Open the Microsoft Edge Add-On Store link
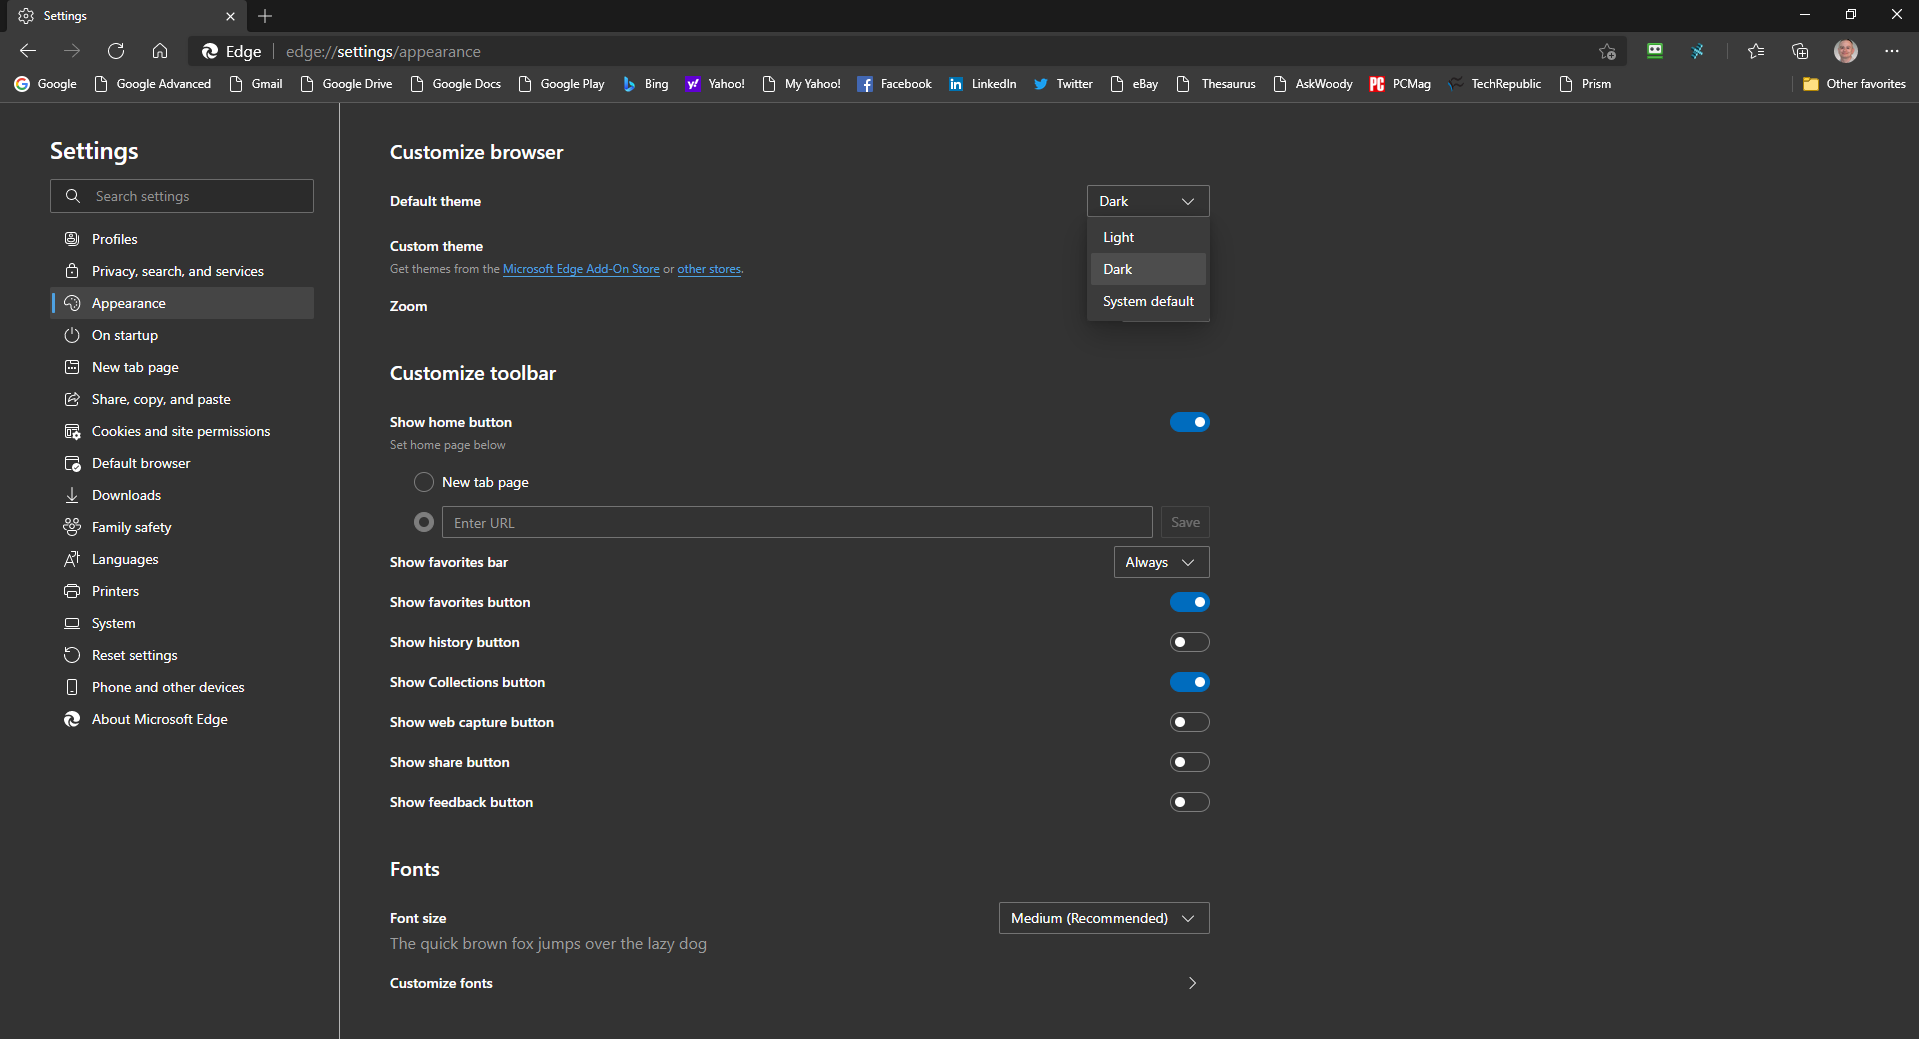 click(581, 269)
